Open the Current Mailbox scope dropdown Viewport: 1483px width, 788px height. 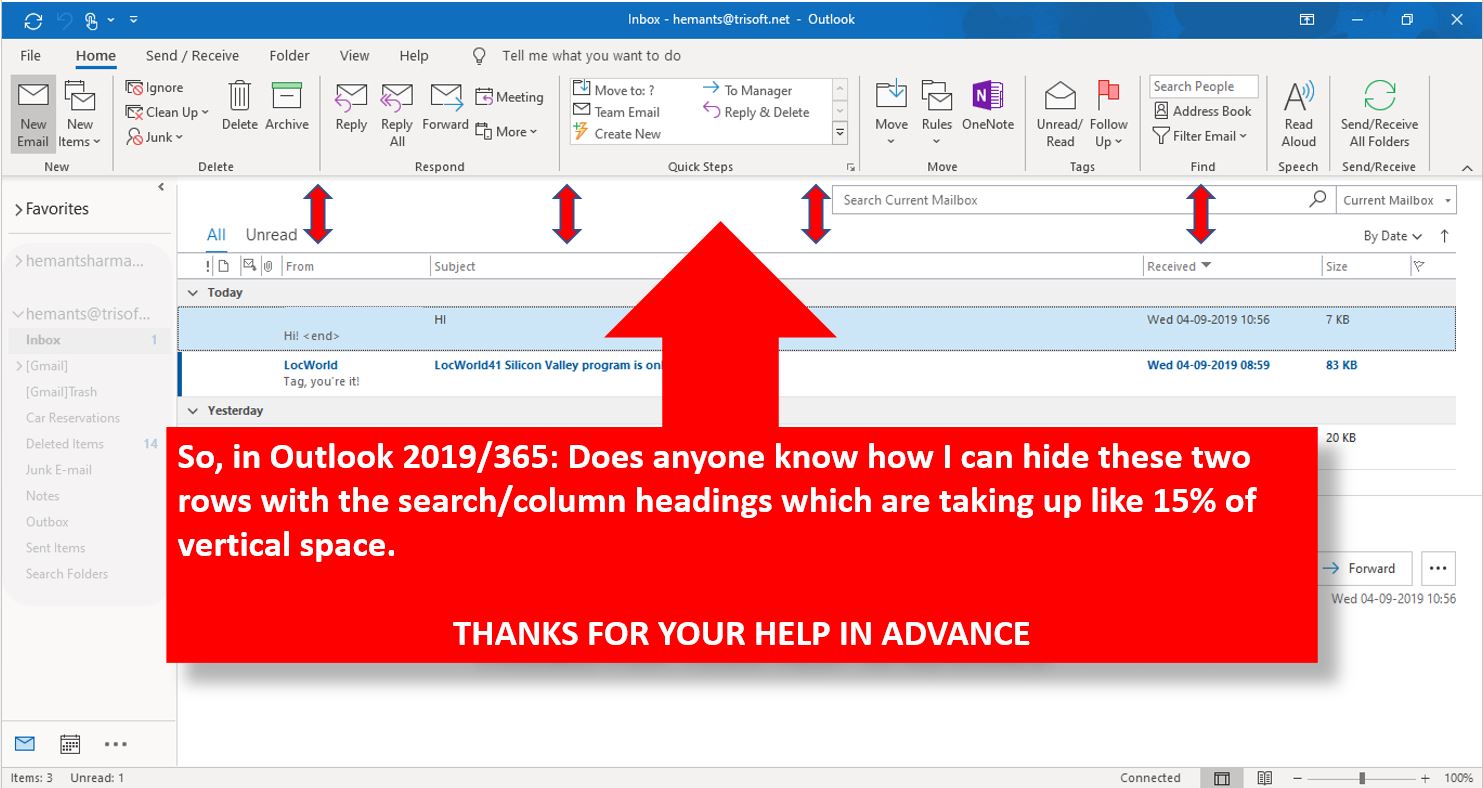tap(1396, 200)
